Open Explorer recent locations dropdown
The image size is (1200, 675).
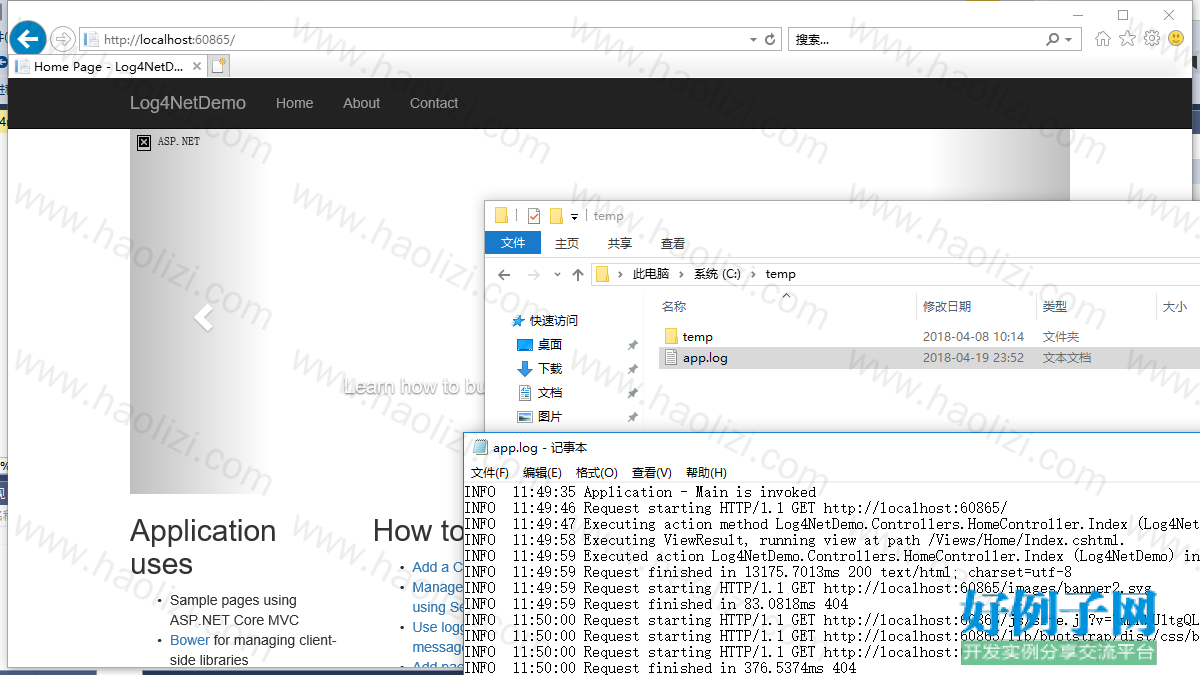[557, 275]
